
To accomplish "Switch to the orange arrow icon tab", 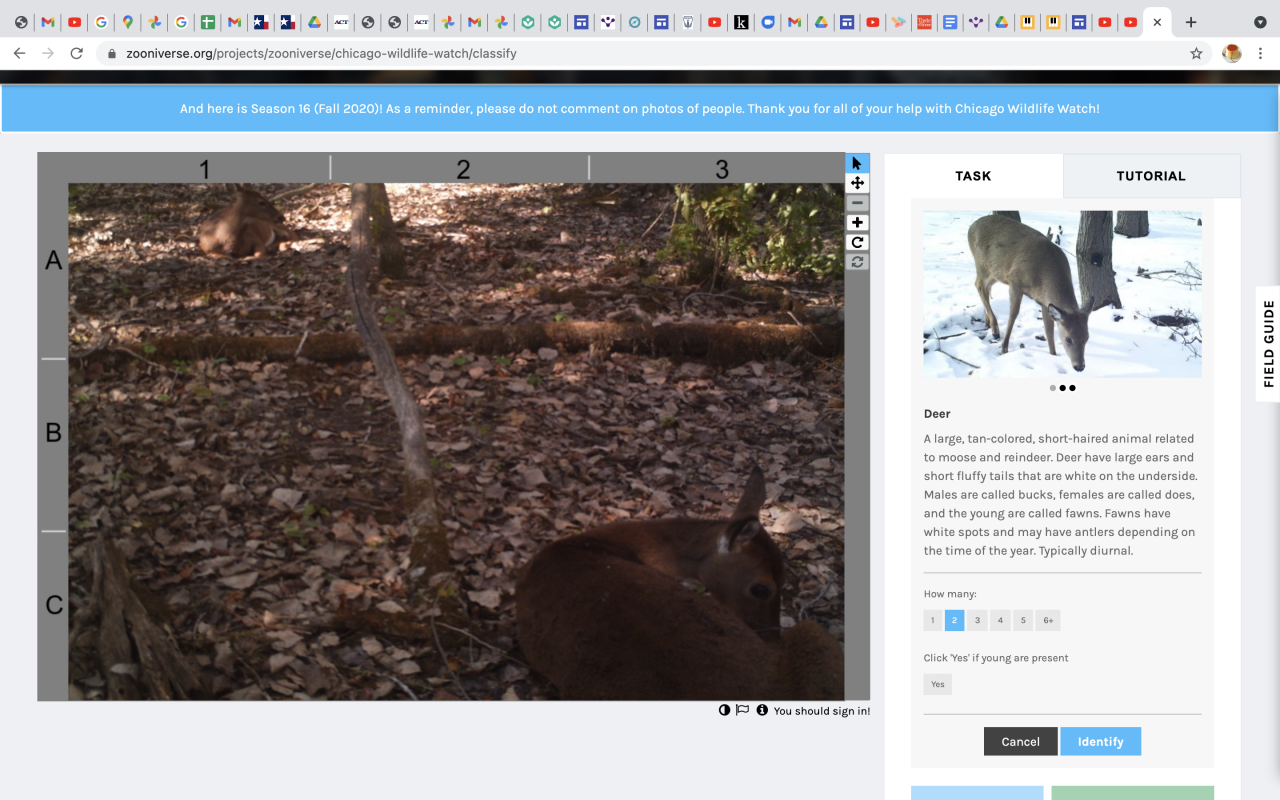I will pos(898,22).
